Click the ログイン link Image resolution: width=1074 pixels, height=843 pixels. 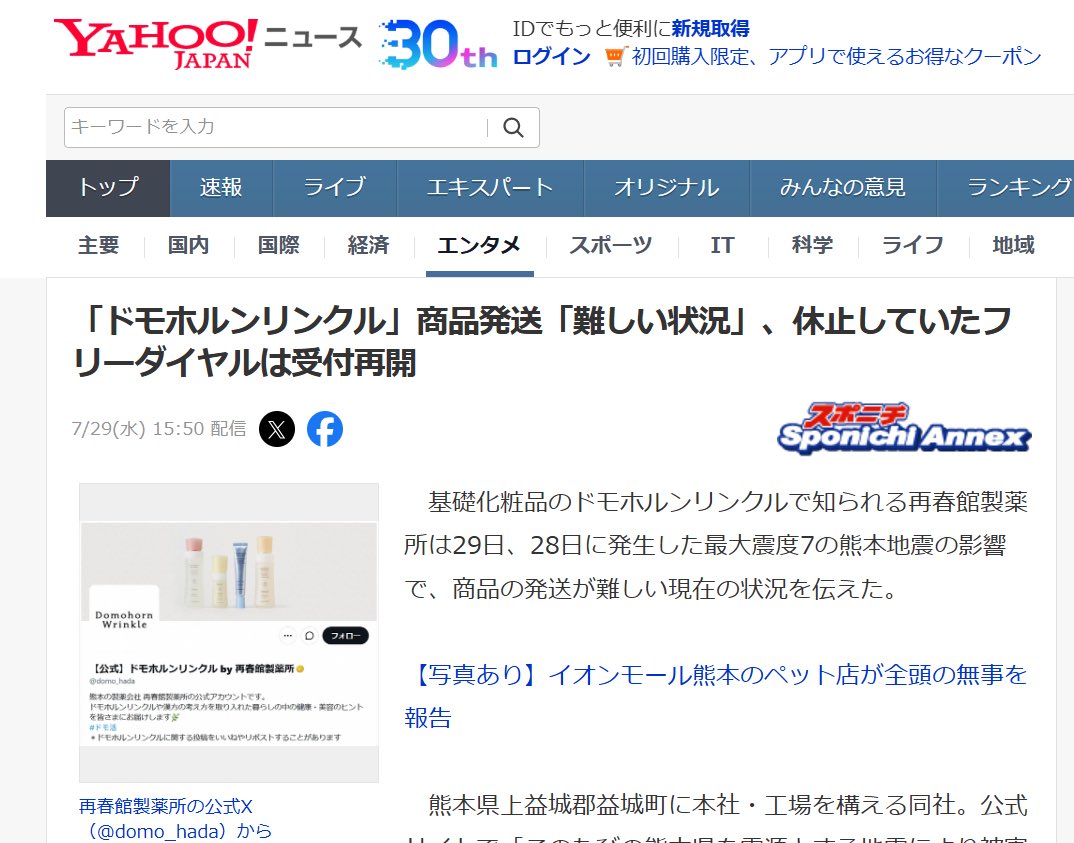tap(551, 56)
